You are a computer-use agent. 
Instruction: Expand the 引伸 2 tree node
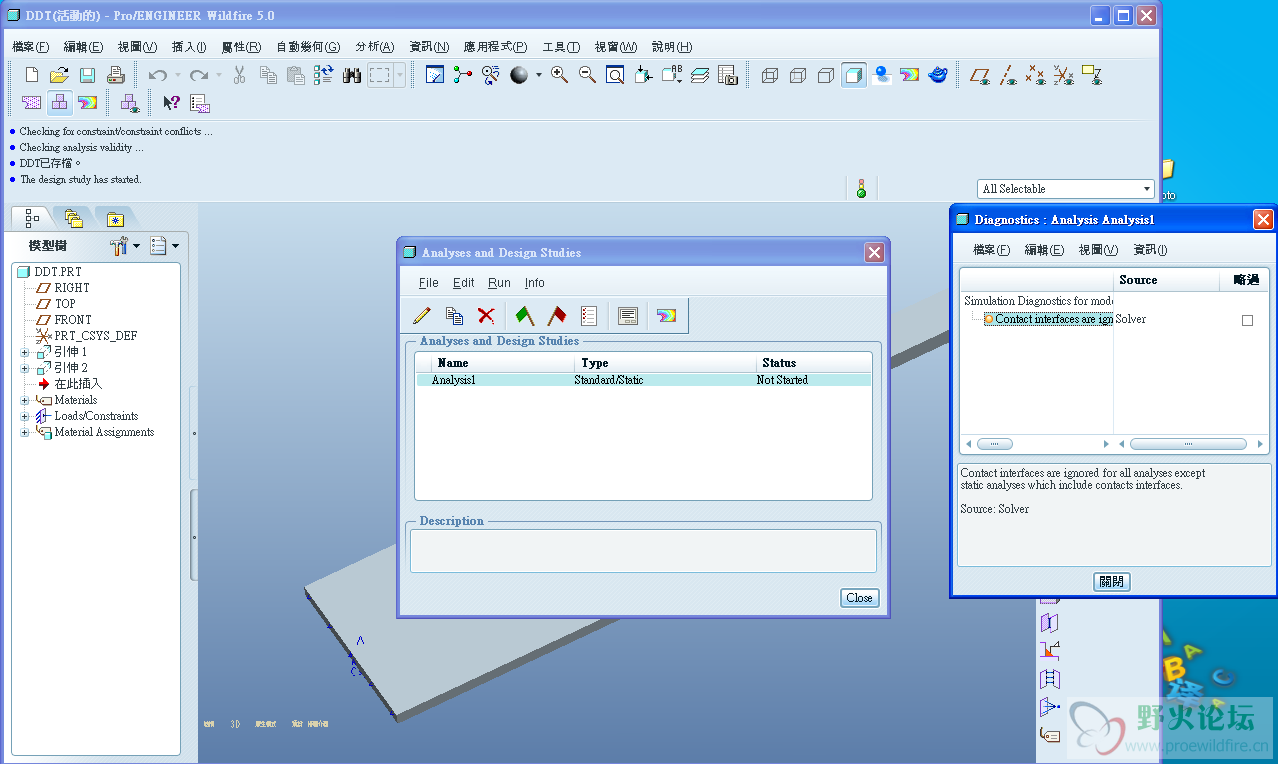click(x=25, y=368)
